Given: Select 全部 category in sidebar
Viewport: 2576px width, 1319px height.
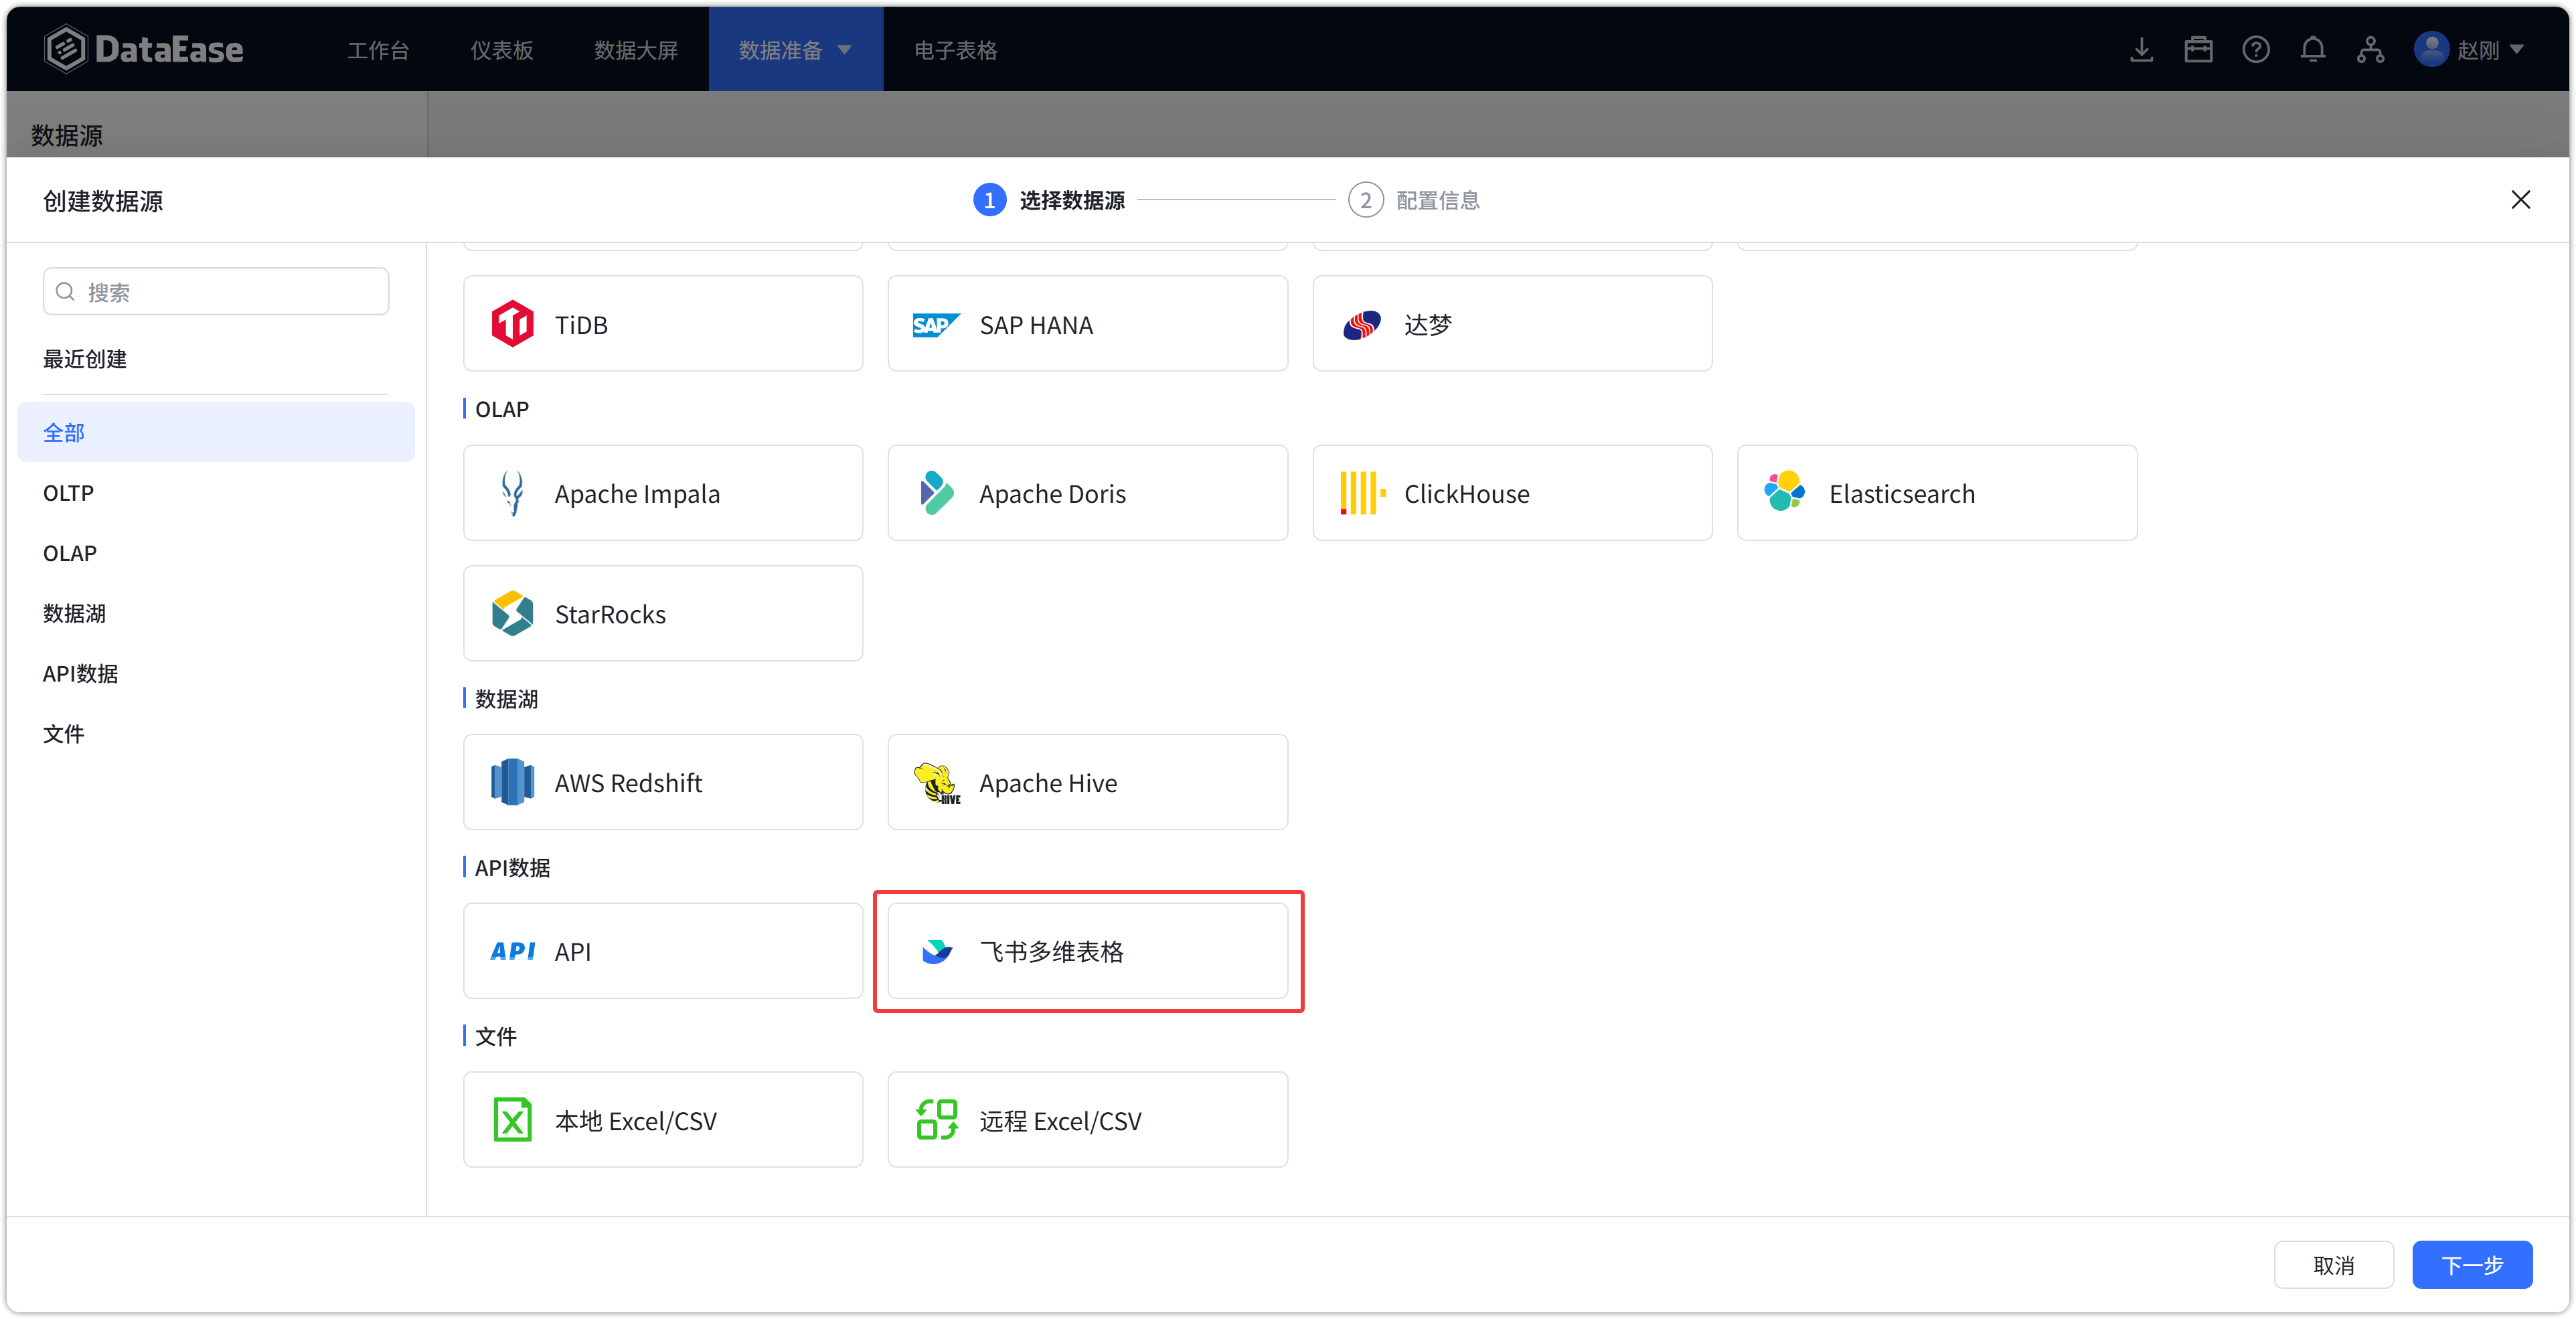Looking at the screenshot, I should click(x=216, y=432).
